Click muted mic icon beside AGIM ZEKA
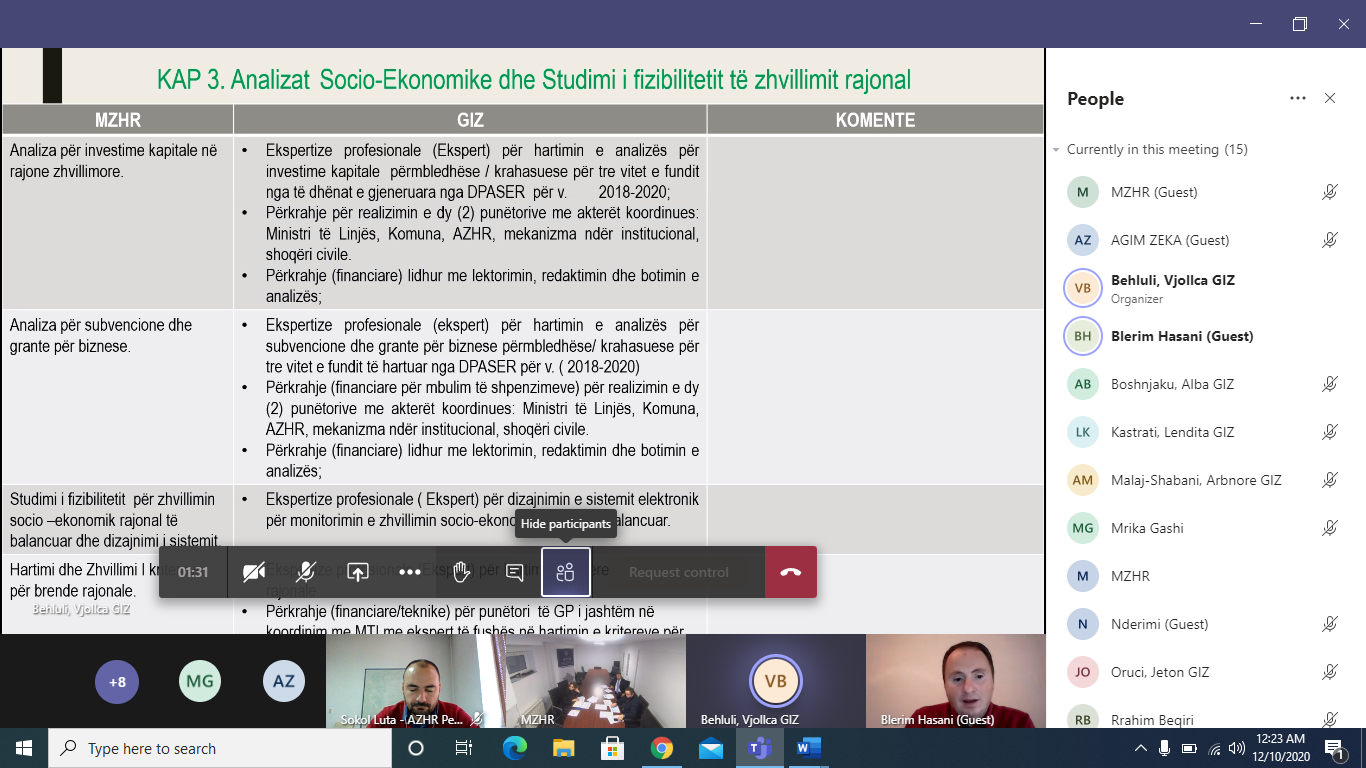 pos(1329,240)
